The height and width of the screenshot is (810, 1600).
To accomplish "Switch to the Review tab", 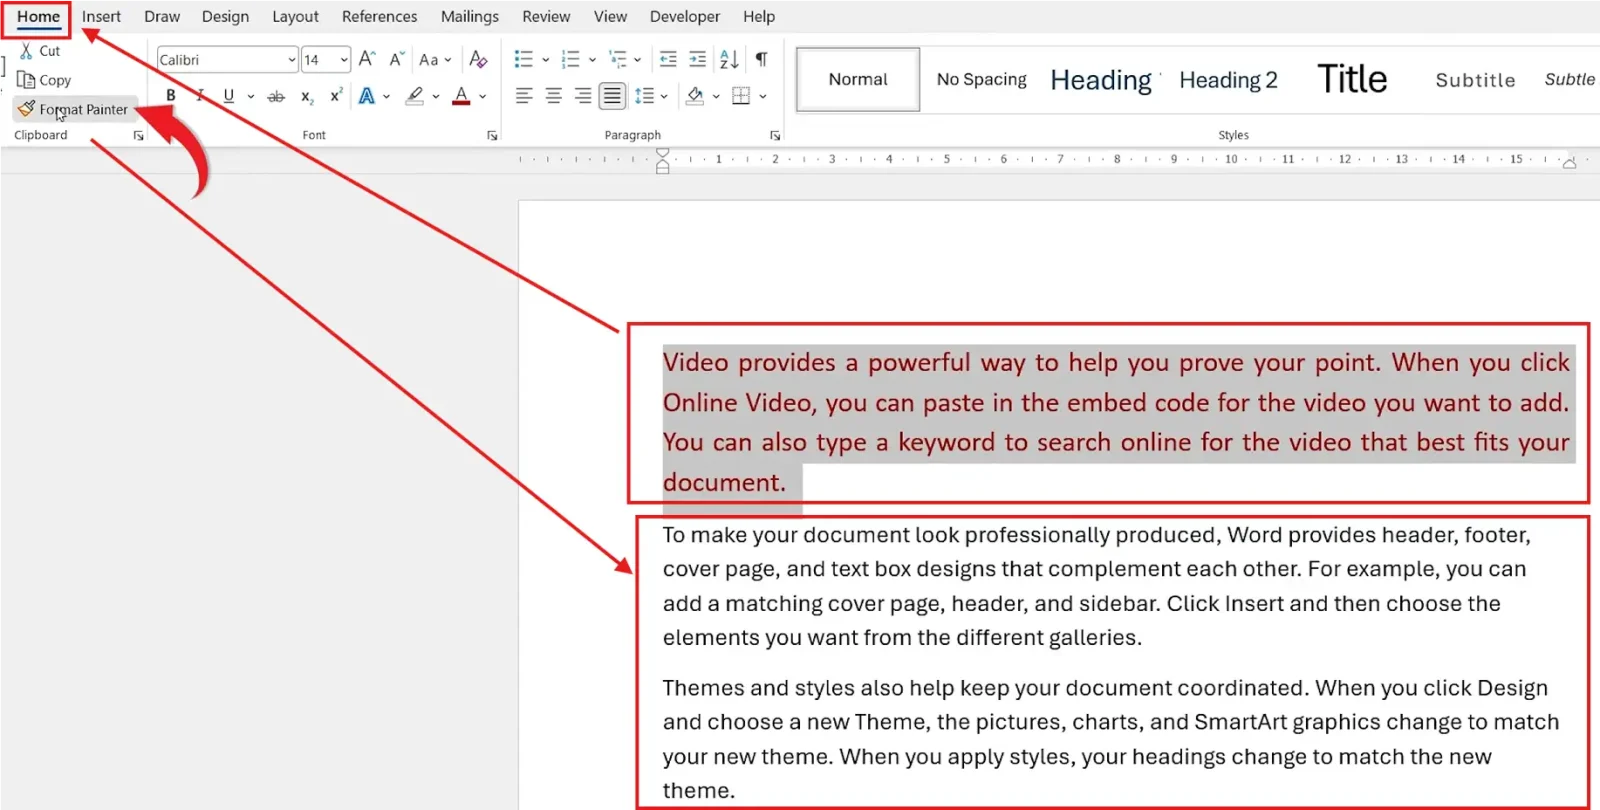I will click(546, 16).
